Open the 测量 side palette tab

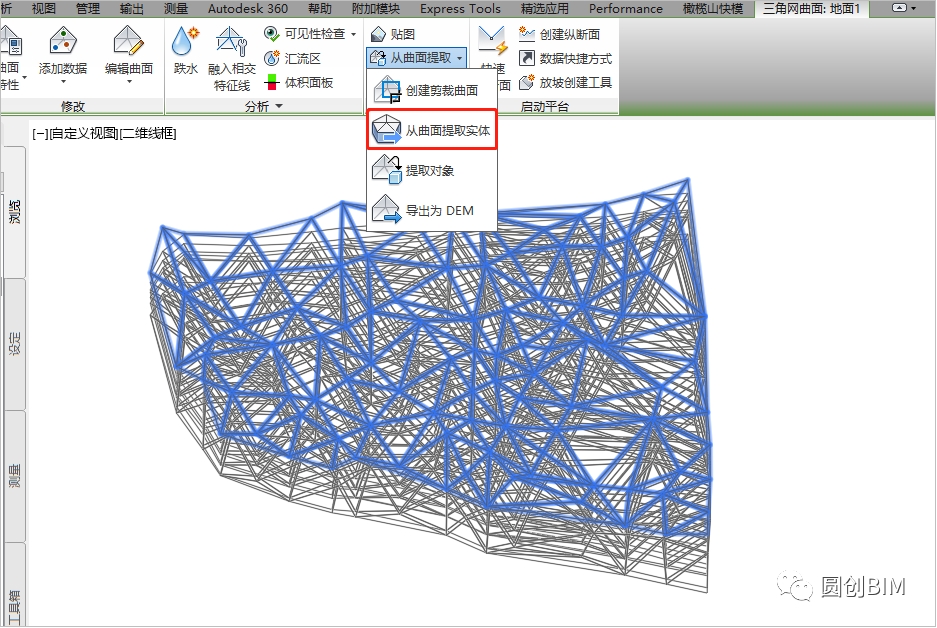[14, 476]
